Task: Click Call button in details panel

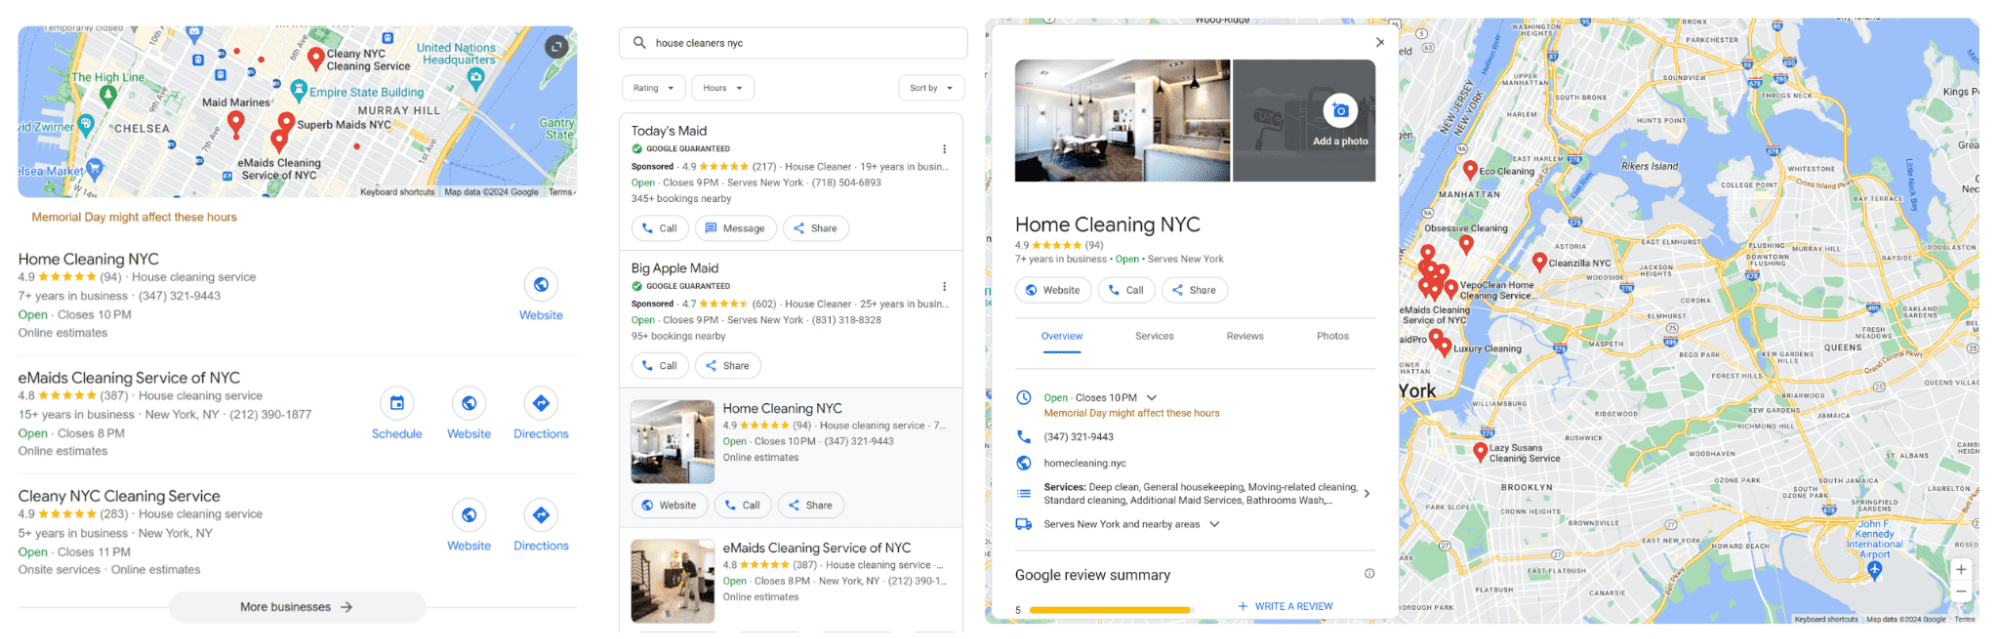Action: coord(1126,290)
